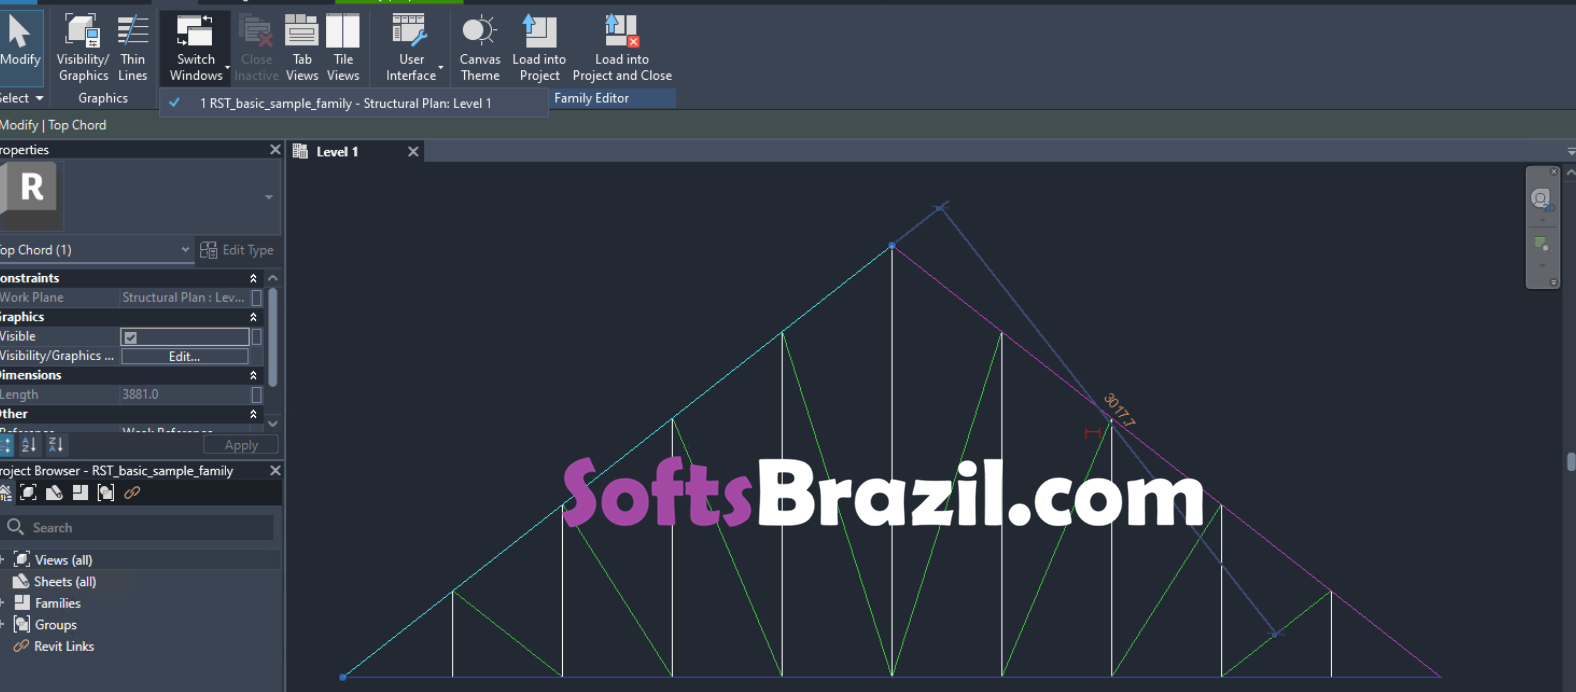Sort properties ascending A to Z
1576x692 pixels.
[x=29, y=445]
